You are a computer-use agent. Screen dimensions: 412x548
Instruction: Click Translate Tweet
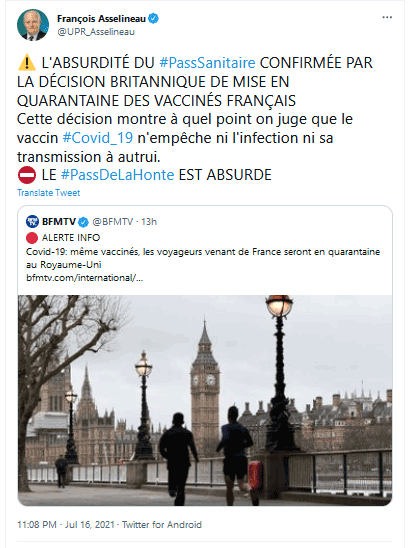click(49, 193)
